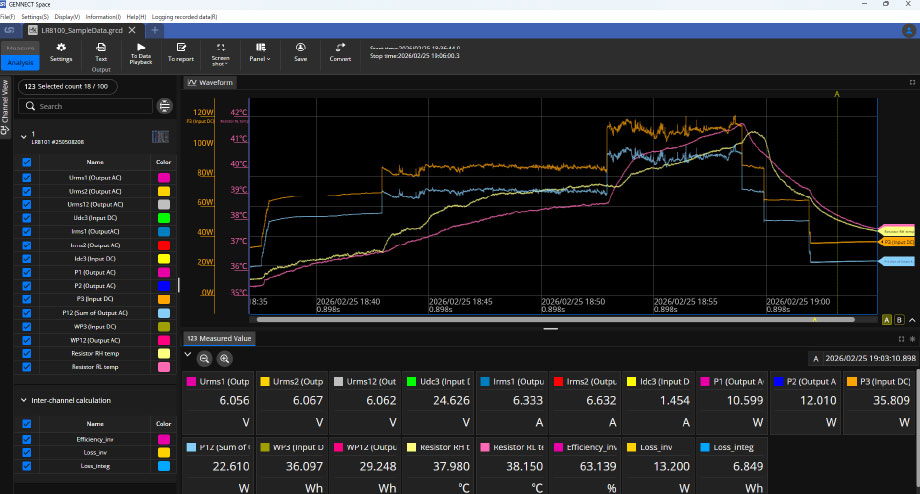
Task: Disable the Efficiency_inv calculation checkbox
Action: 27,439
